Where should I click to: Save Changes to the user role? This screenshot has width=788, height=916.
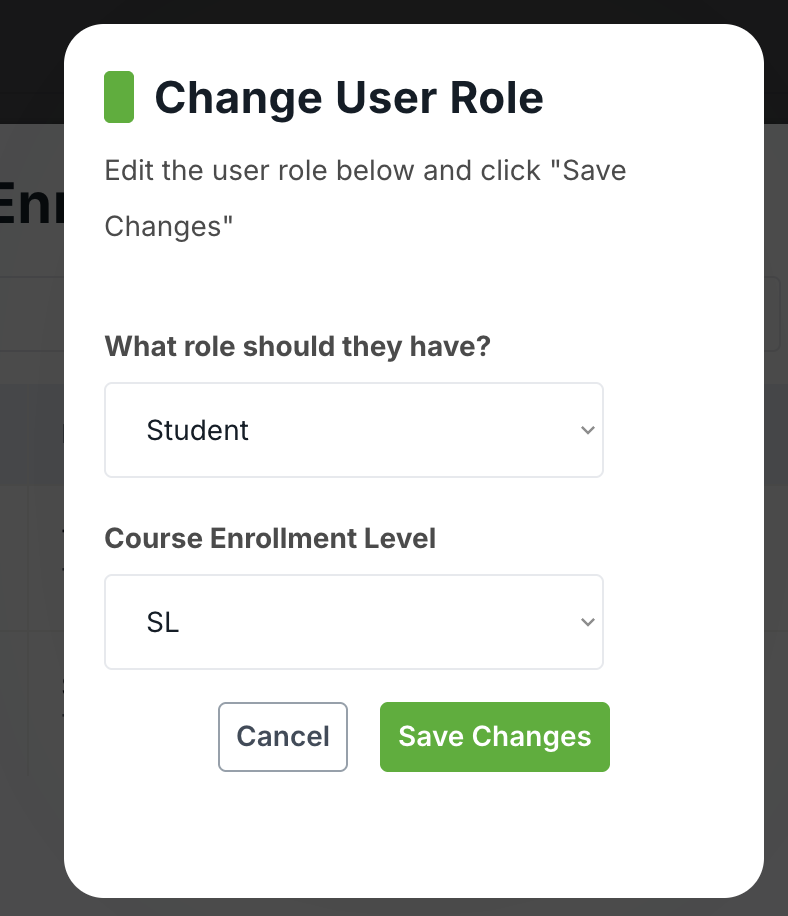click(494, 737)
